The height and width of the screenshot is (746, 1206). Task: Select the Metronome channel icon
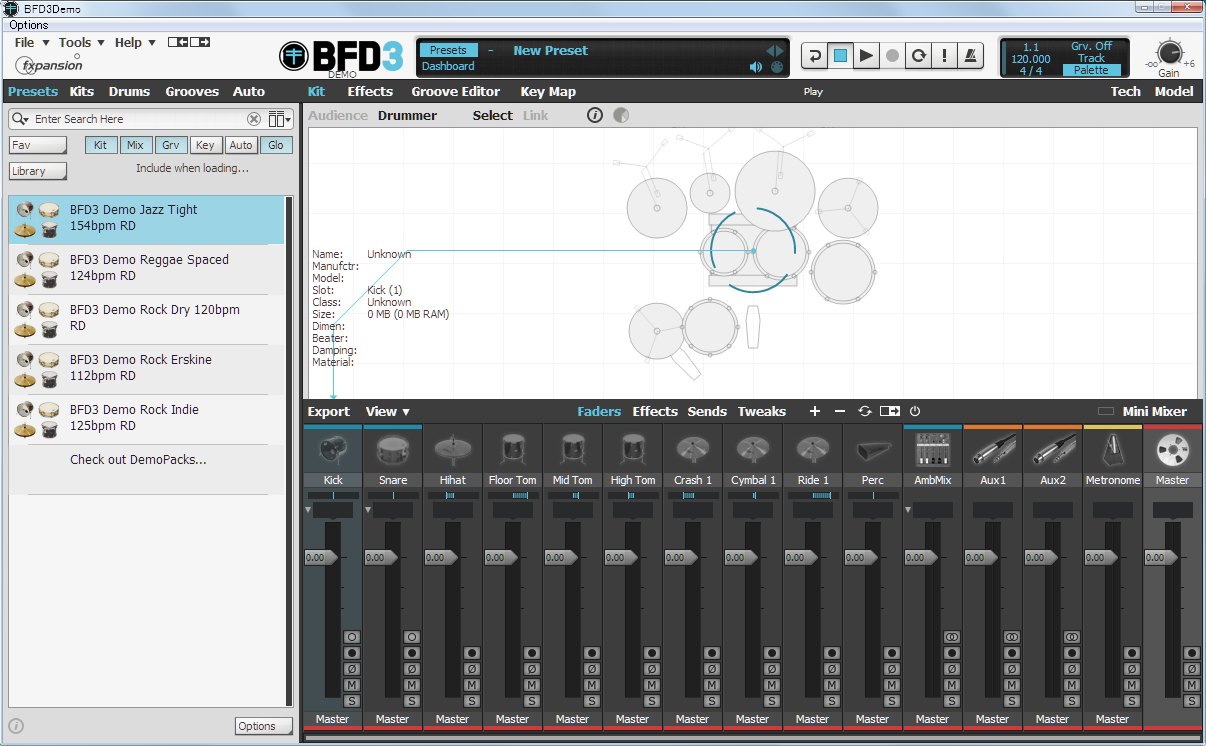[1112, 451]
